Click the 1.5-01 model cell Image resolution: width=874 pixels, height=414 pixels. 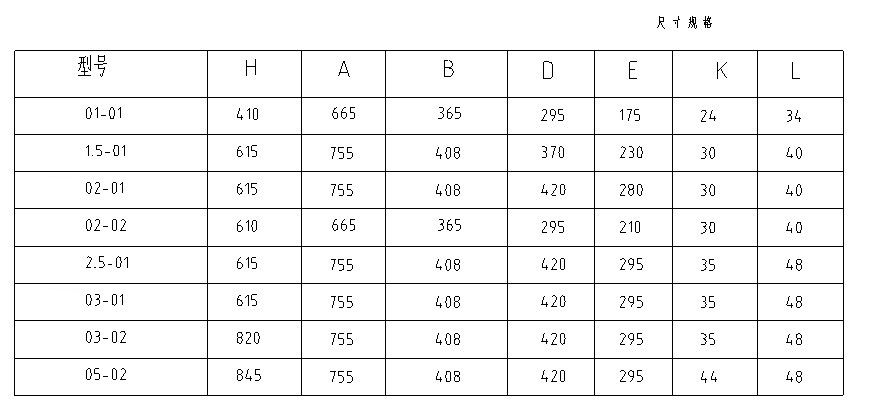click(x=104, y=152)
